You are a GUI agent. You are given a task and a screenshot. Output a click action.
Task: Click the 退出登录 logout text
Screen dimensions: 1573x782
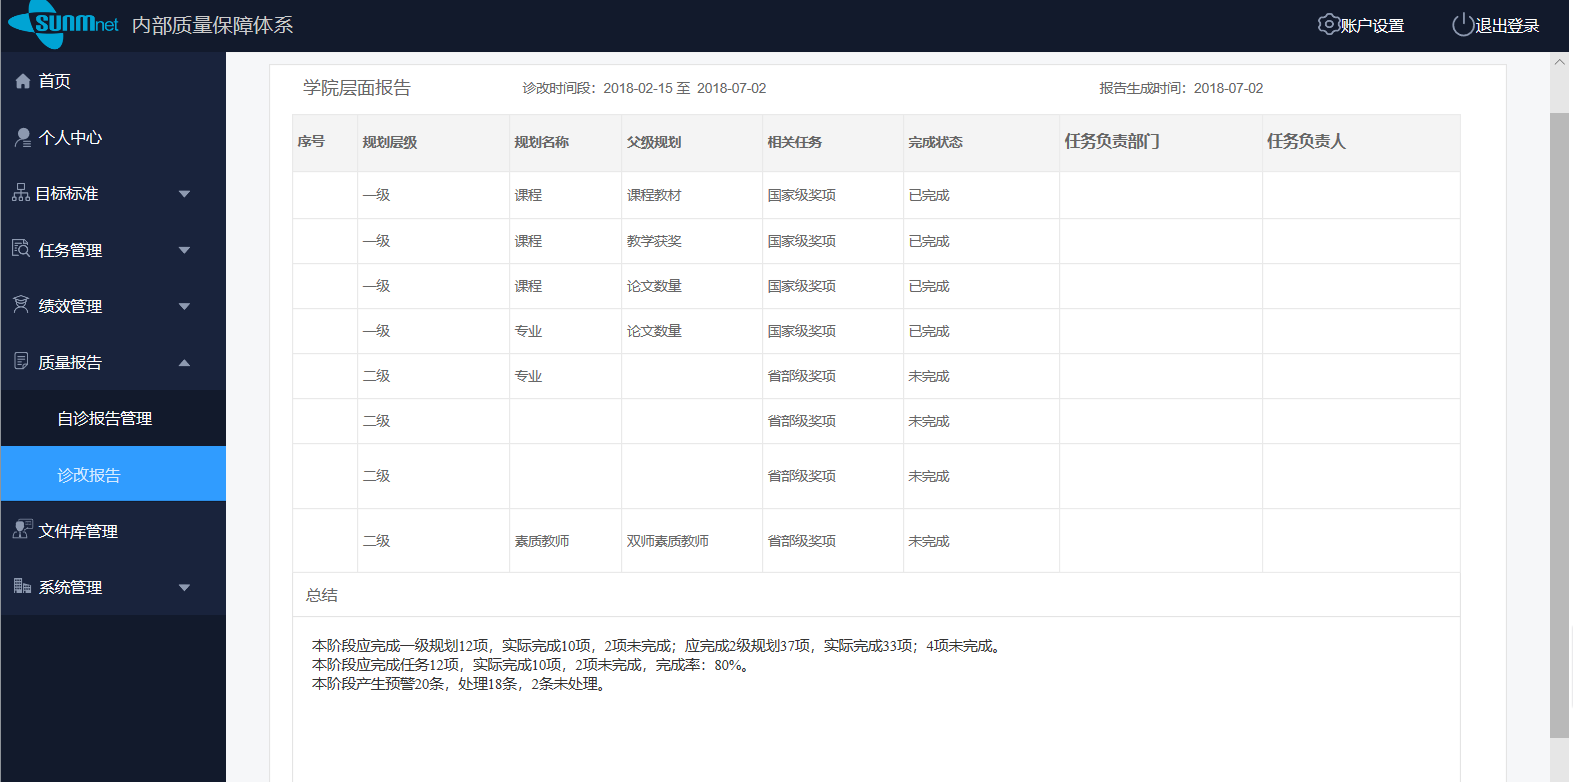[1507, 26]
